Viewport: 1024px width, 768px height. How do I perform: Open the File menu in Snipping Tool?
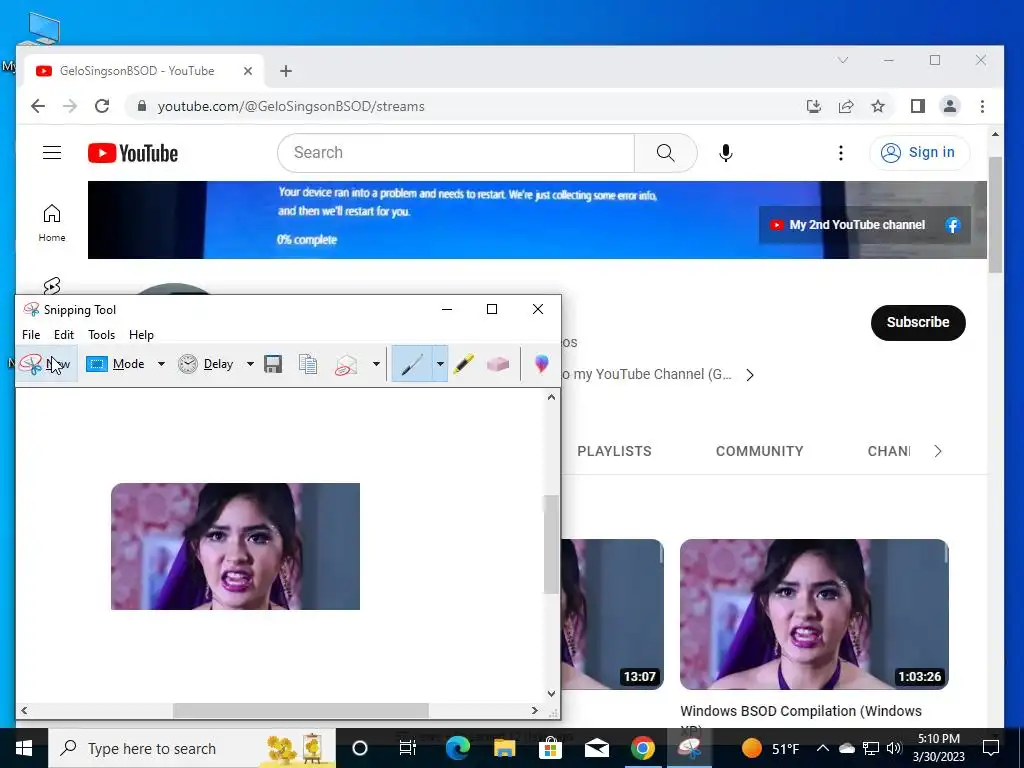coord(31,334)
